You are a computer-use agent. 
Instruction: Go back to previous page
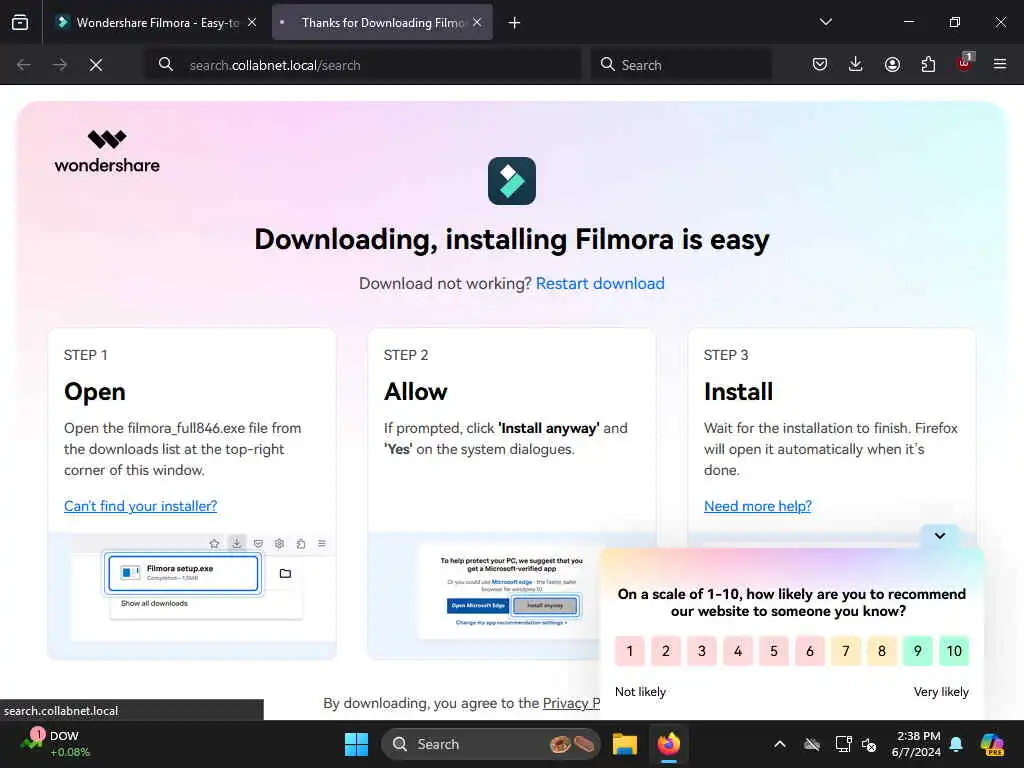(24, 65)
